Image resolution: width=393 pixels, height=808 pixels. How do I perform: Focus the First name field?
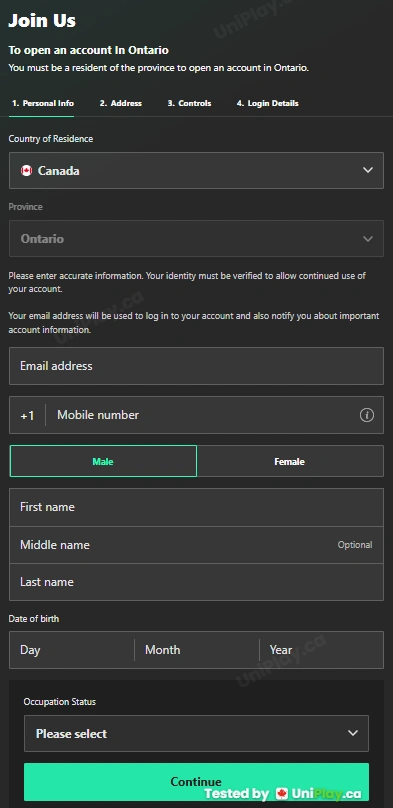pyautogui.click(x=196, y=507)
